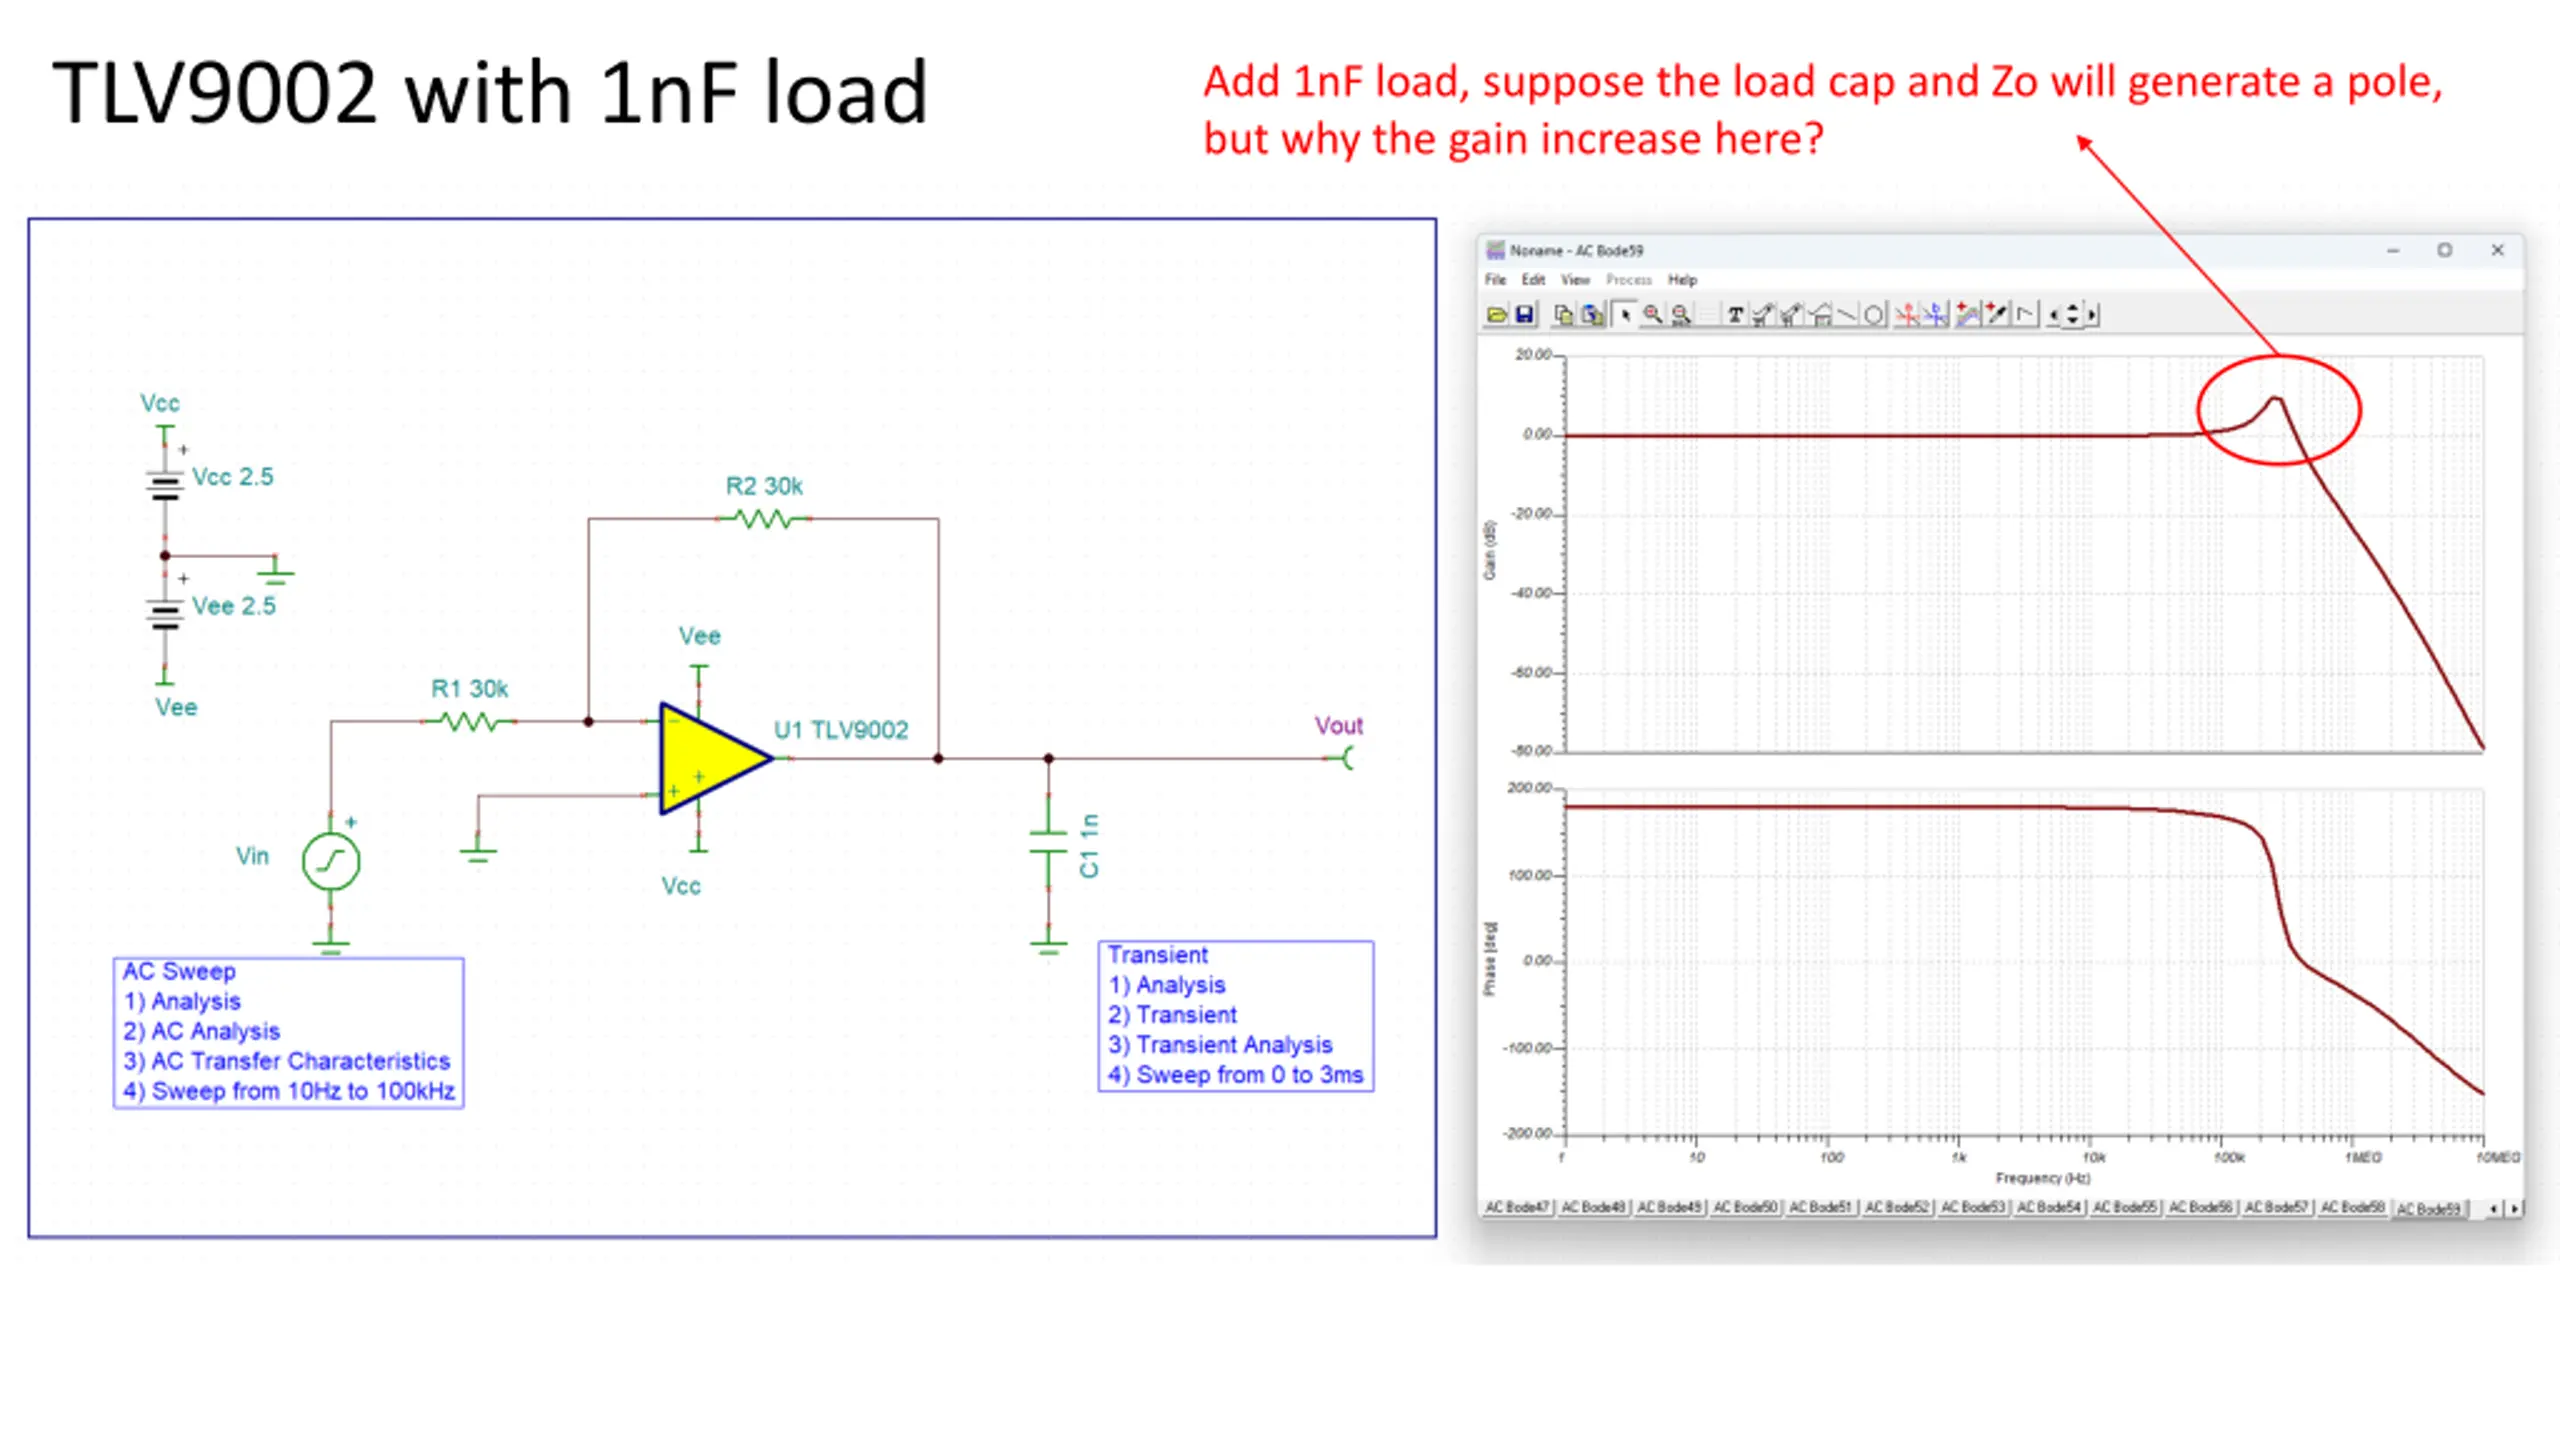Image resolution: width=2560 pixels, height=1440 pixels.
Task: Switch to the AC Bode49 tab
Action: (x=1669, y=1208)
